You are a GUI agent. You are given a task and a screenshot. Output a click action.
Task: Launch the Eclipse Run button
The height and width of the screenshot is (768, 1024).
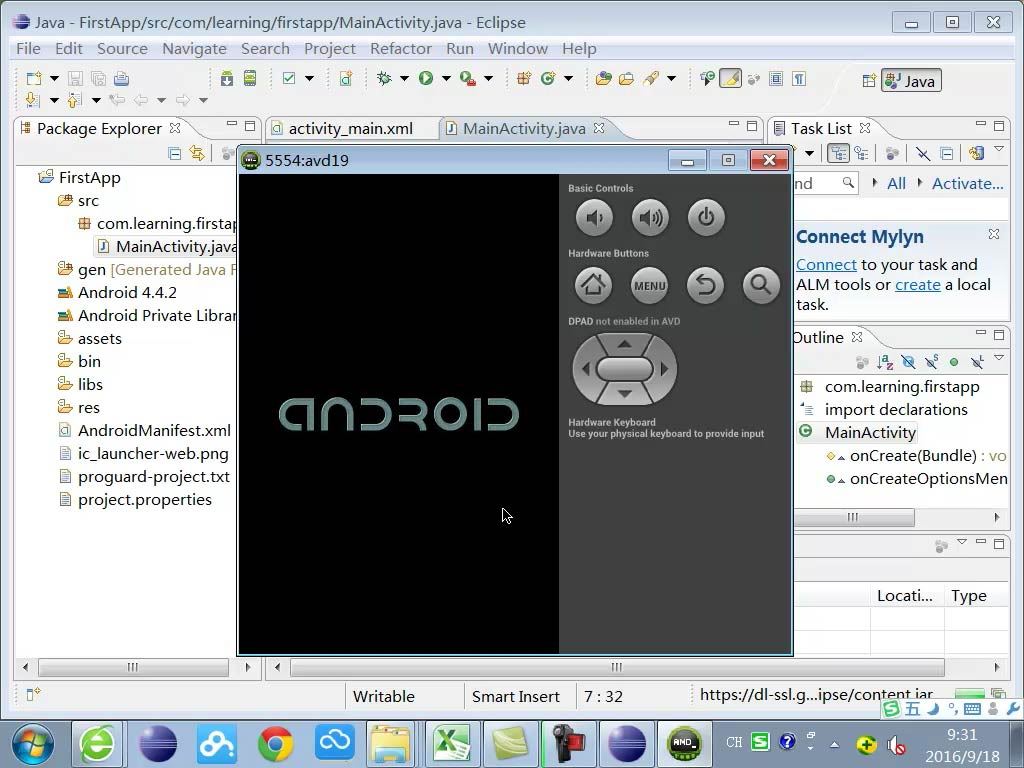tap(426, 78)
